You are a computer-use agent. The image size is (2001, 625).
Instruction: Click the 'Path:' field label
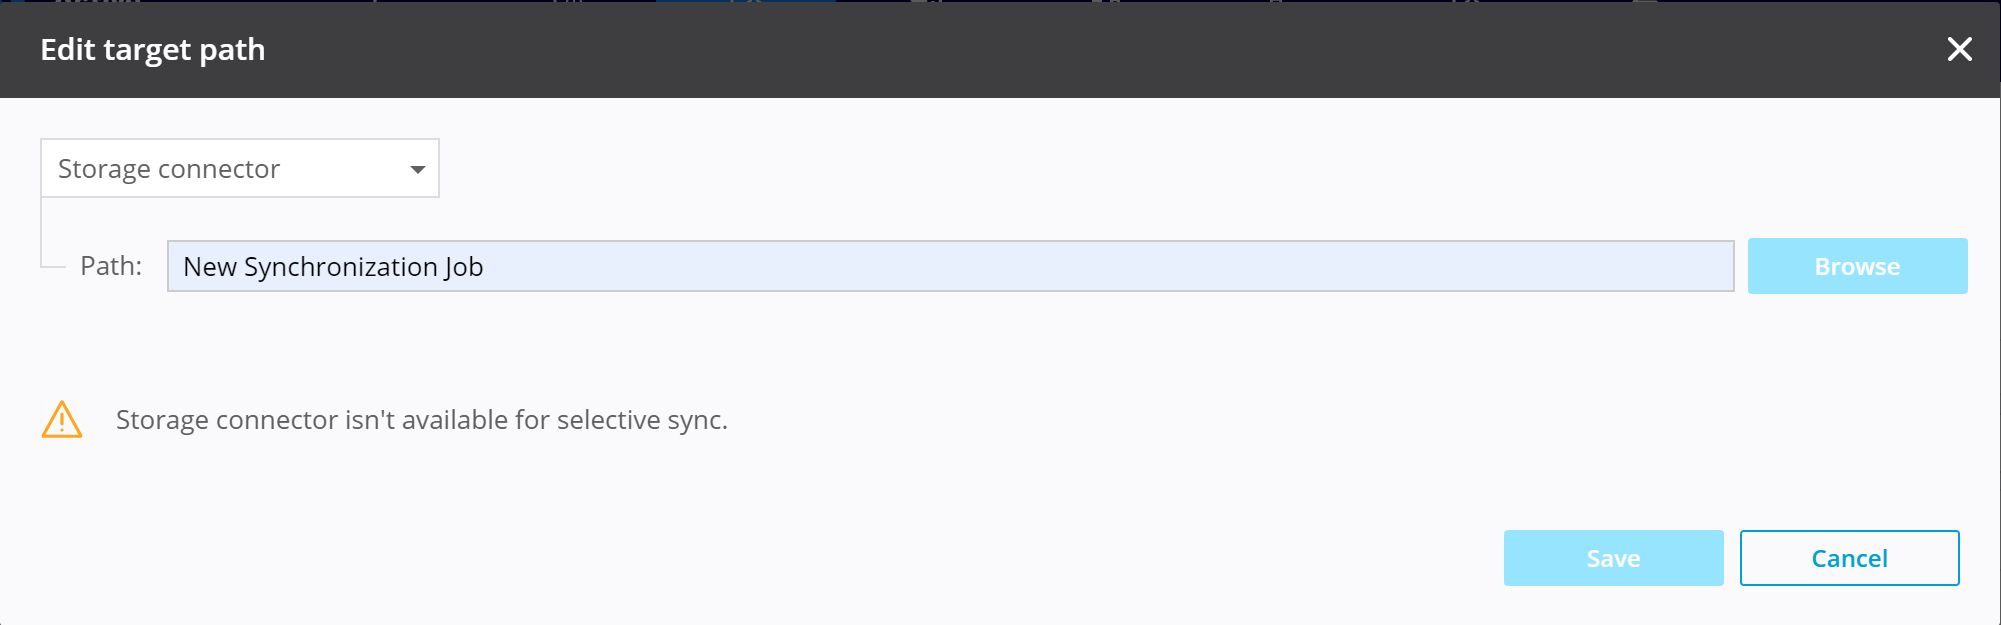click(111, 266)
